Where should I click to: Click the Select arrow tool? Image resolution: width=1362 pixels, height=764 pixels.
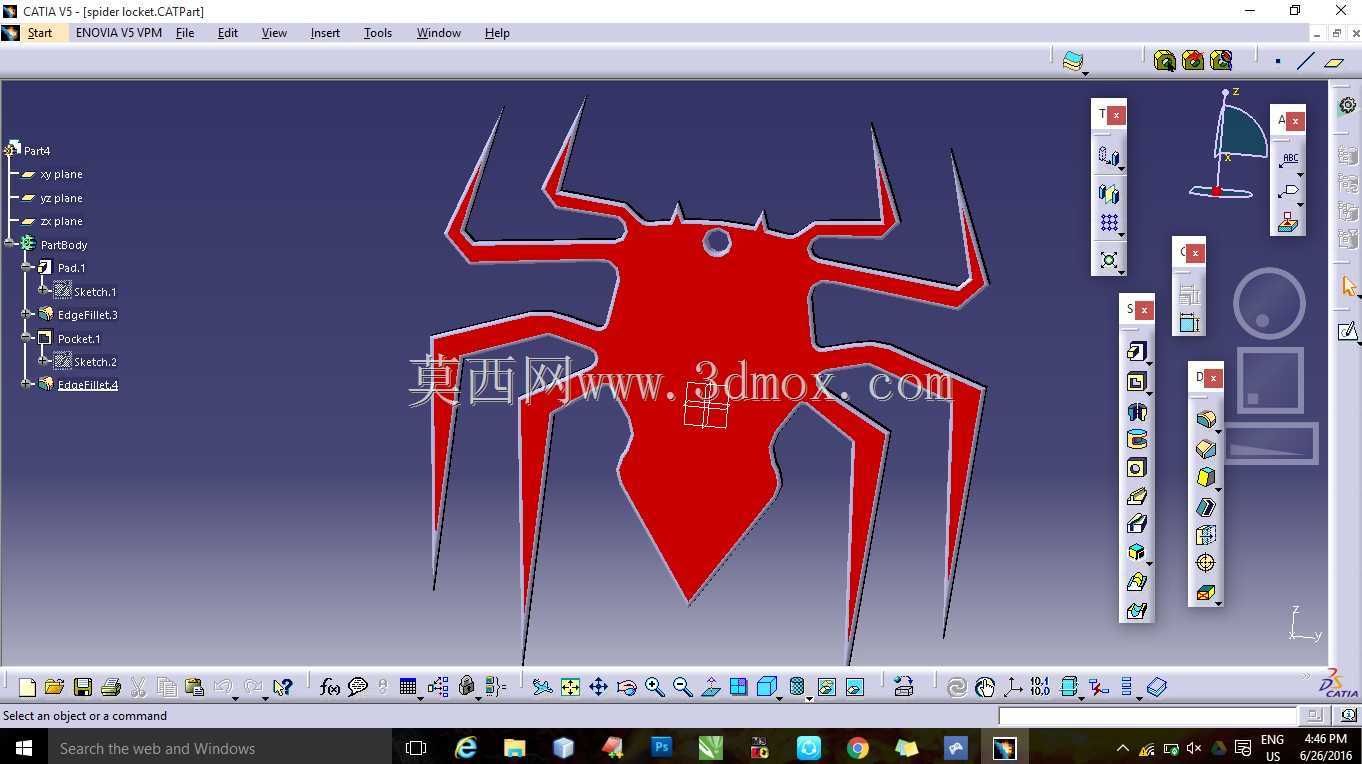1348,287
